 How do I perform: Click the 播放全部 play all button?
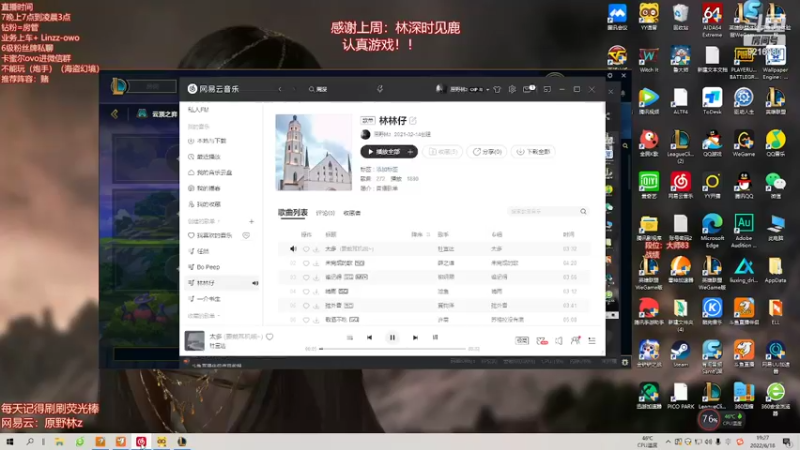pos(384,152)
